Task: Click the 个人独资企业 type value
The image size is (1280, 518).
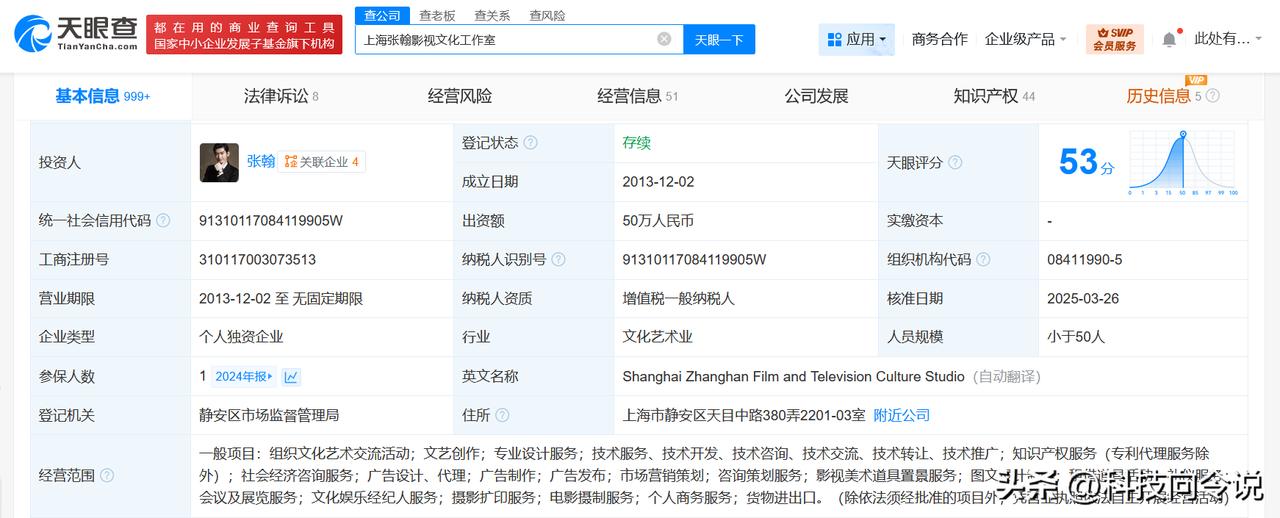Action: pos(241,337)
